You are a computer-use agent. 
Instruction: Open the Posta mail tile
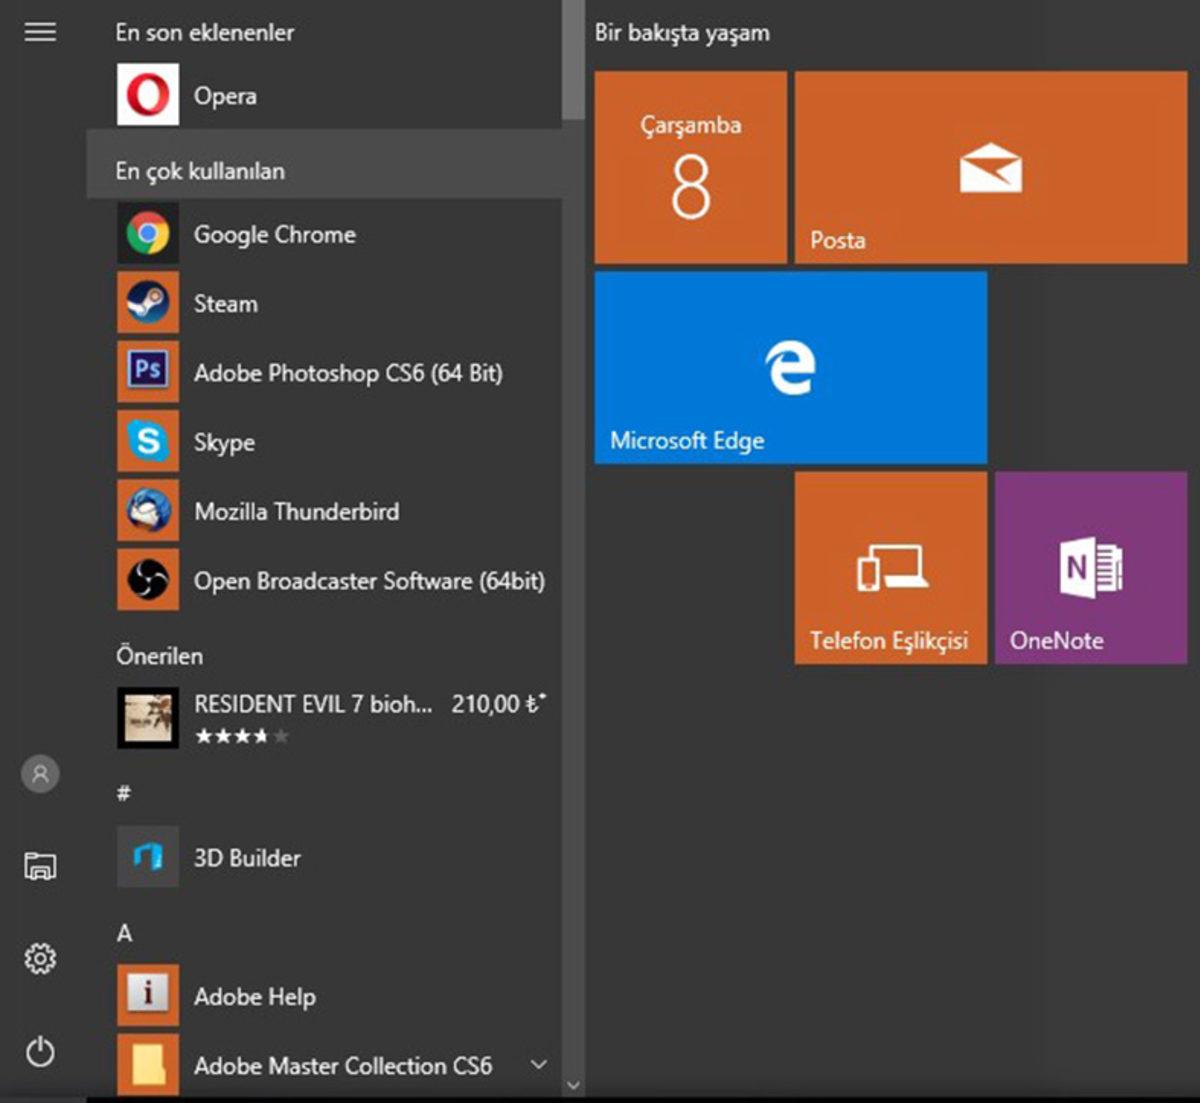click(x=989, y=168)
